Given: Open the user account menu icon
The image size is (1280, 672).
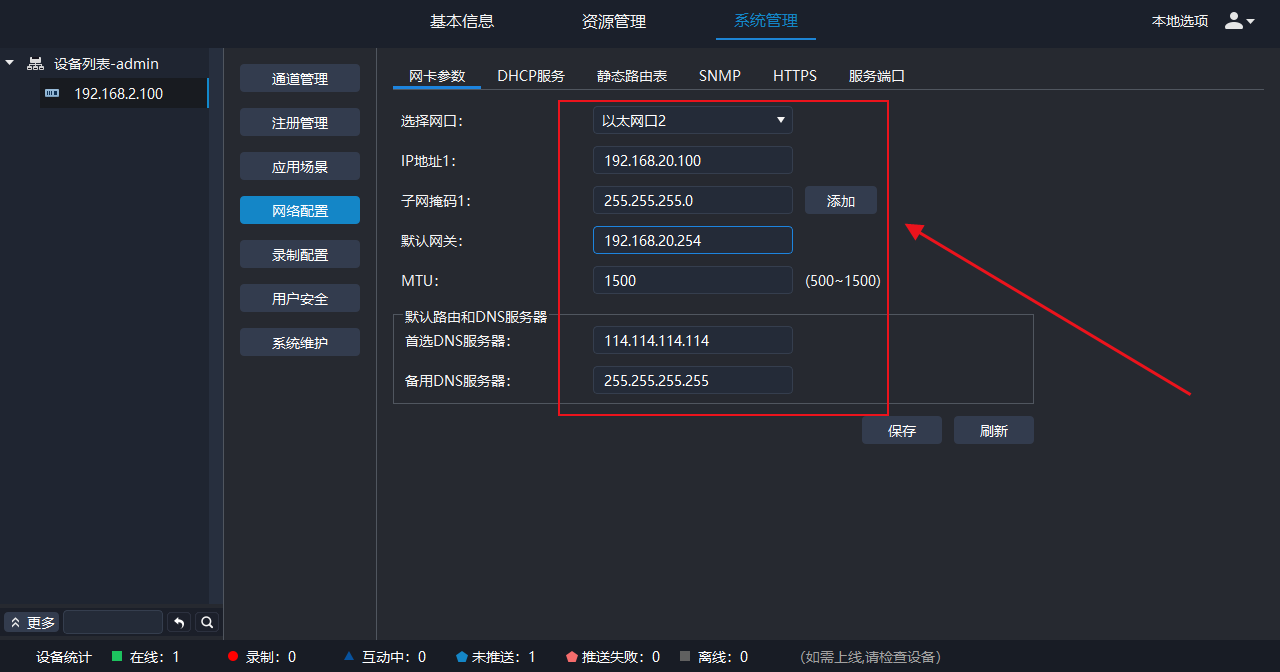Looking at the screenshot, I should 1239,20.
